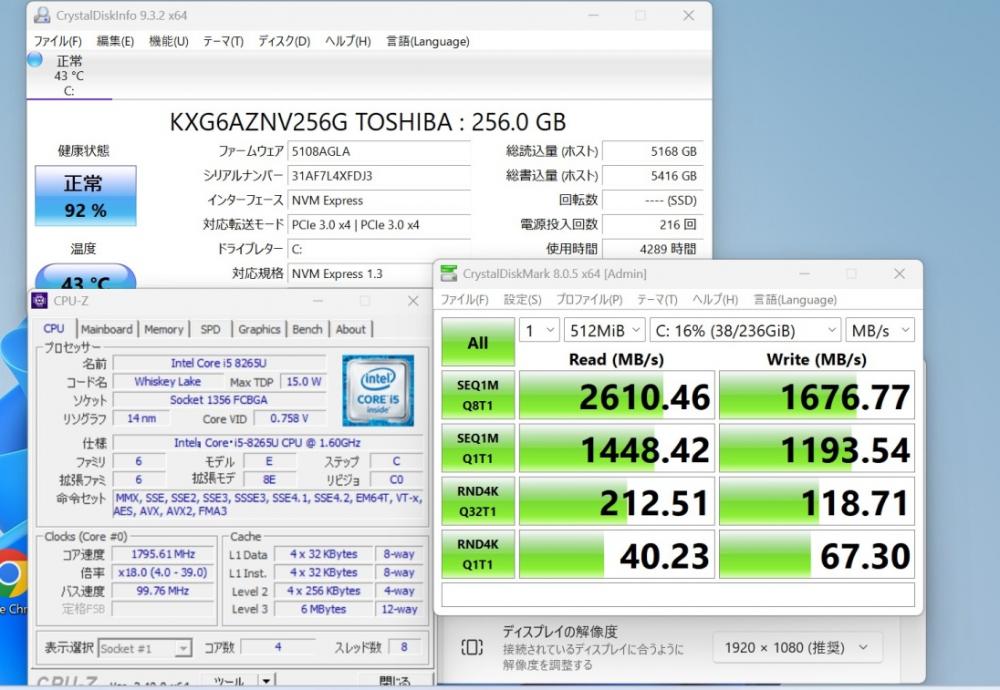Click the CrystalDiskMark title bar icon
The width and height of the screenshot is (1000, 690).
[x=449, y=274]
